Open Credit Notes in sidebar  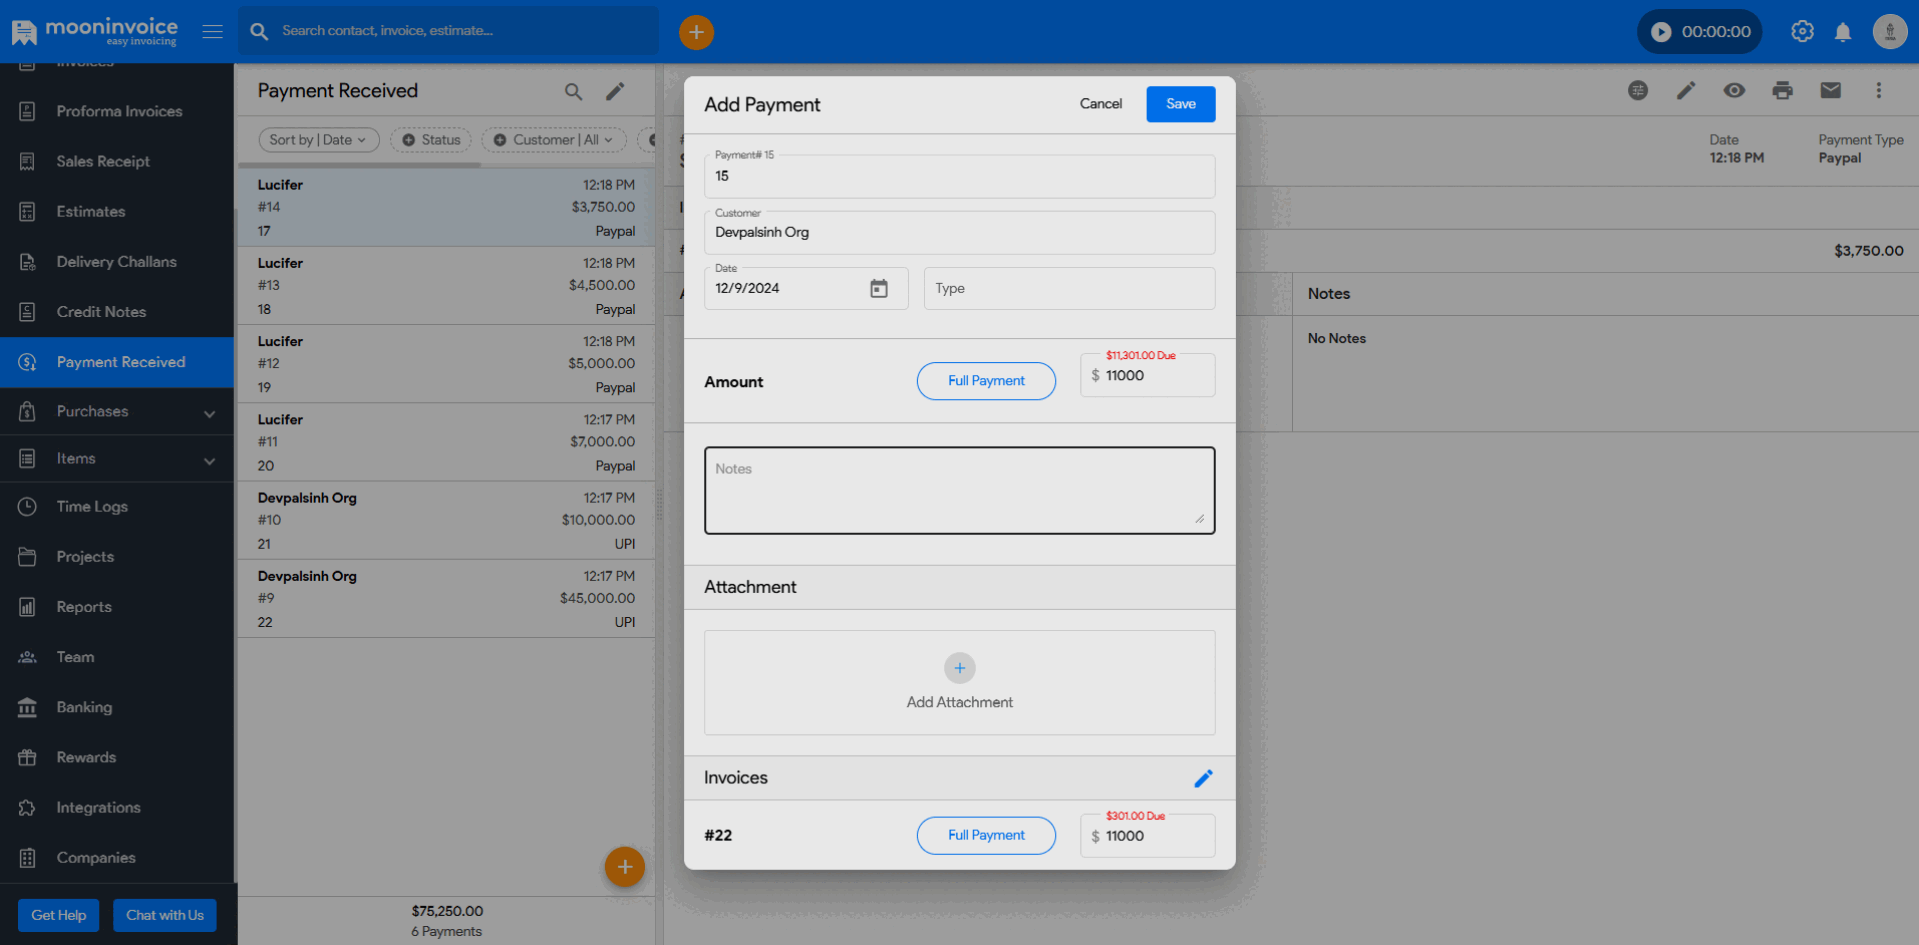(x=117, y=312)
